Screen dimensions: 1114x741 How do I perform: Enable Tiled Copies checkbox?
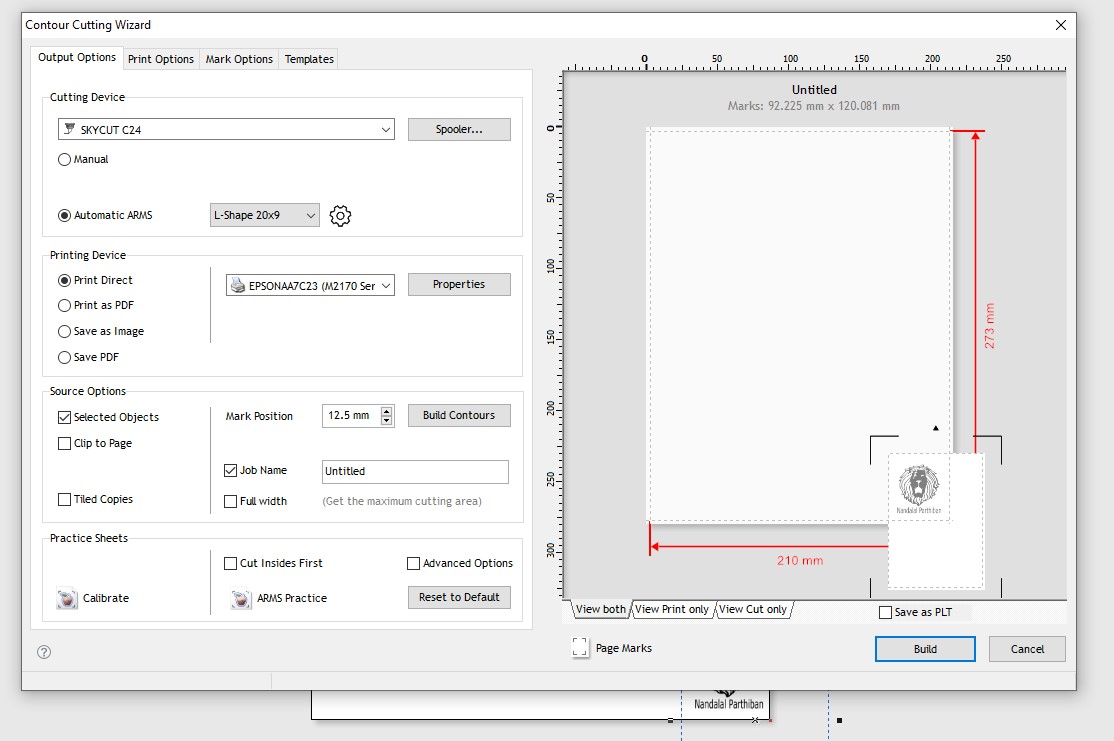[65, 499]
